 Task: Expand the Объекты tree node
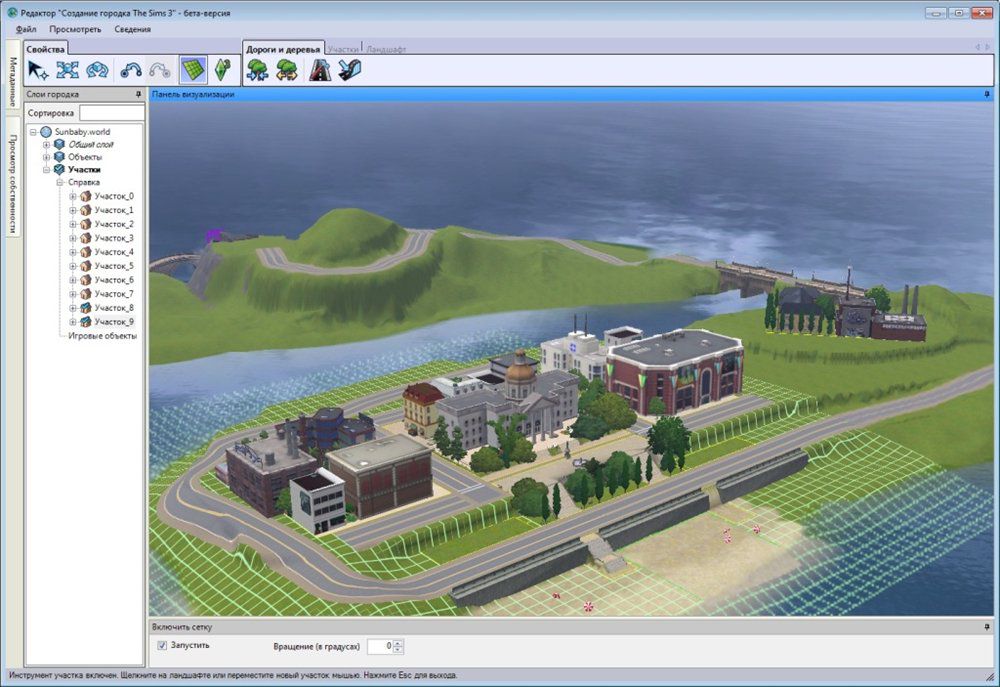tap(46, 158)
